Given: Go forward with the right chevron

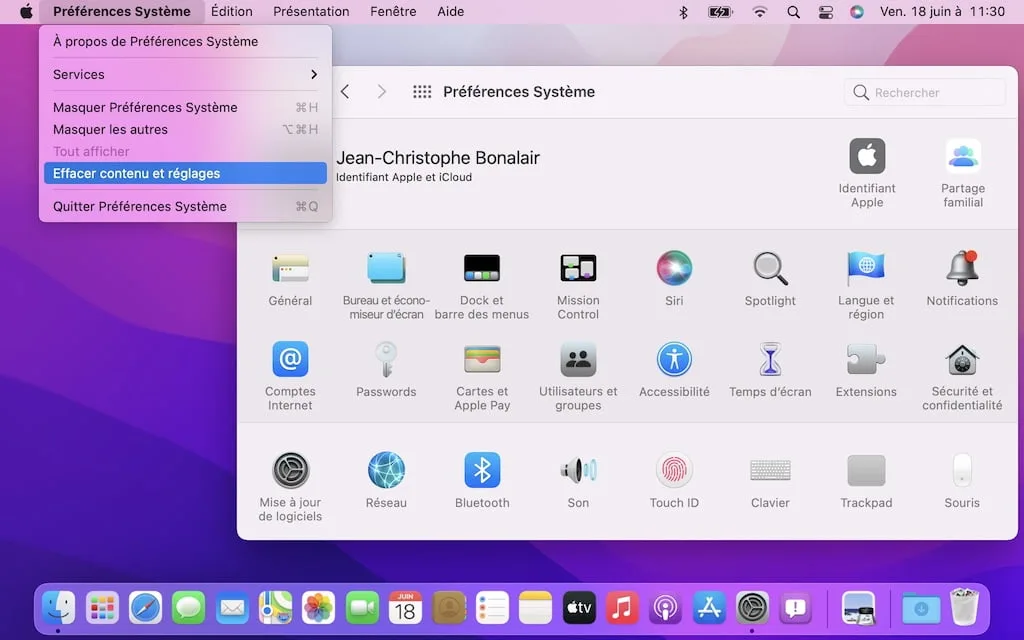Looking at the screenshot, I should 382,92.
